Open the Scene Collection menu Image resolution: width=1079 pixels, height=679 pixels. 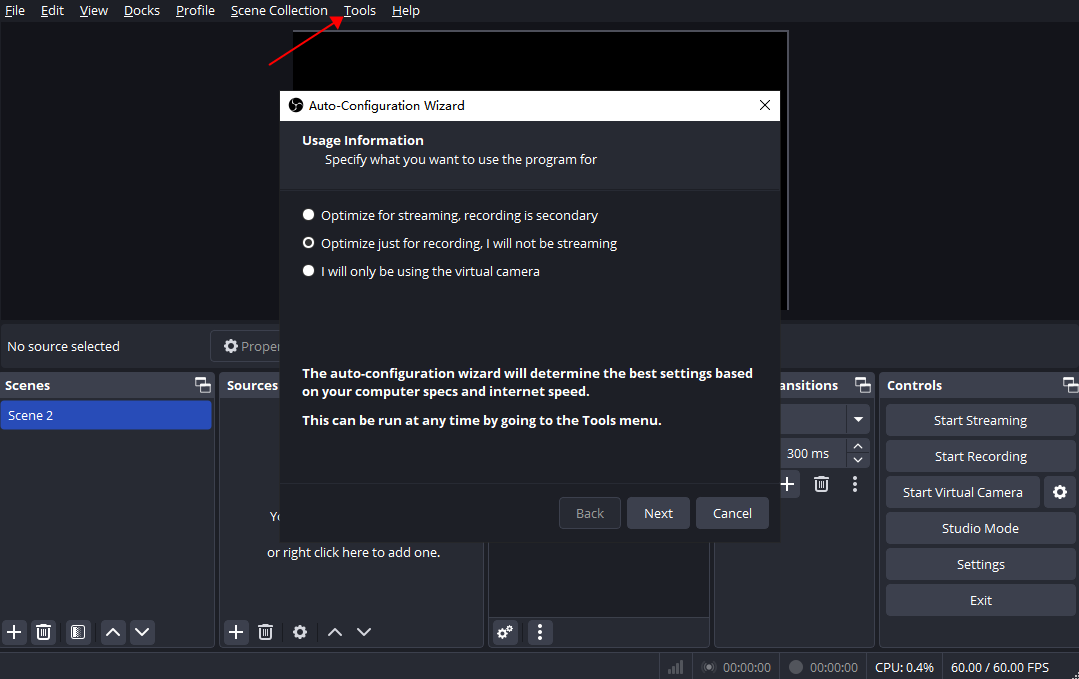tap(279, 11)
